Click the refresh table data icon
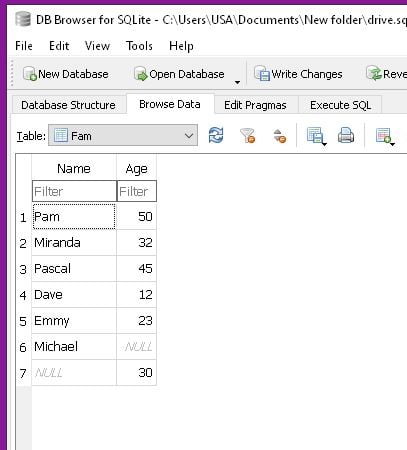Viewport: 407px width, 450px height. pos(216,136)
